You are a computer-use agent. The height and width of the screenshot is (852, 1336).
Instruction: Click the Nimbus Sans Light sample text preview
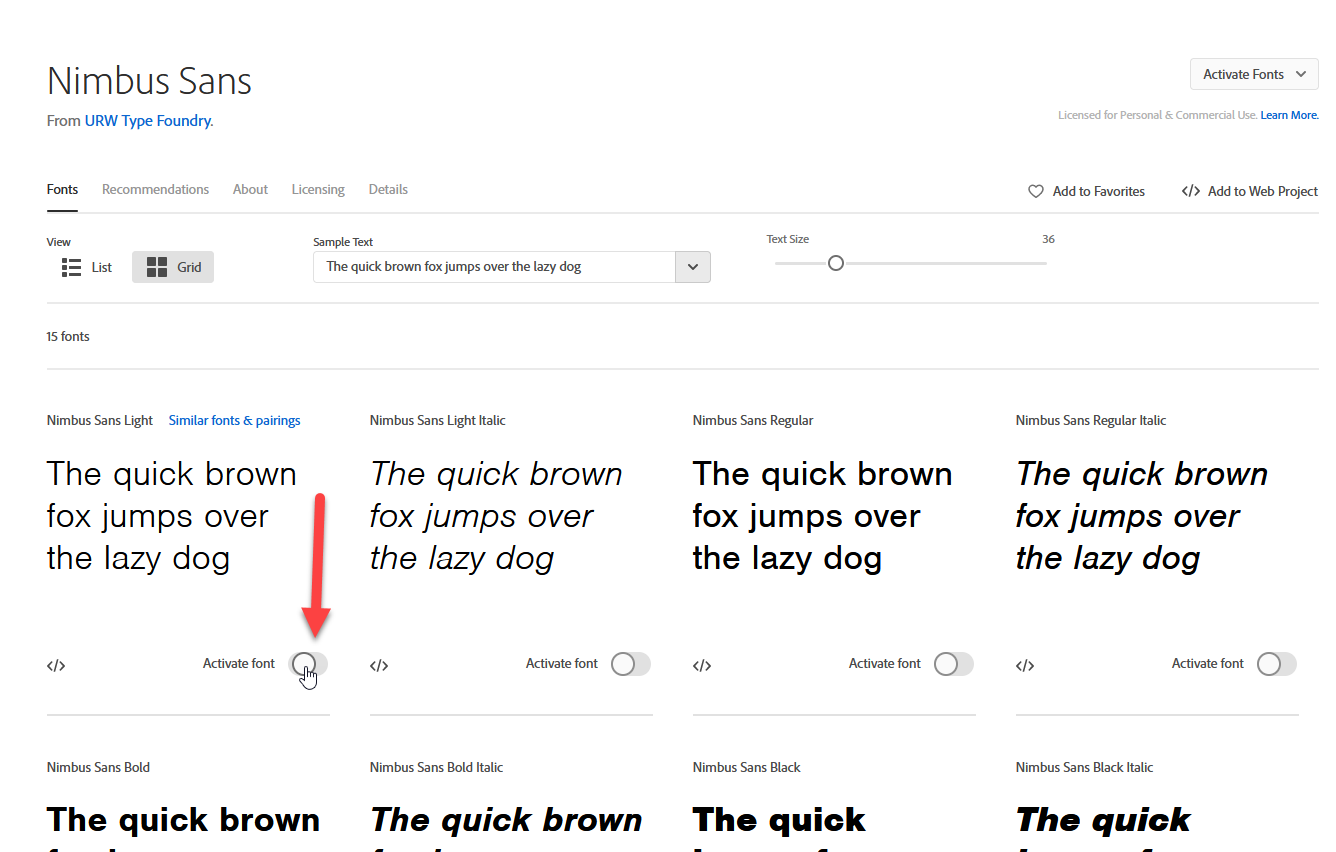(172, 516)
